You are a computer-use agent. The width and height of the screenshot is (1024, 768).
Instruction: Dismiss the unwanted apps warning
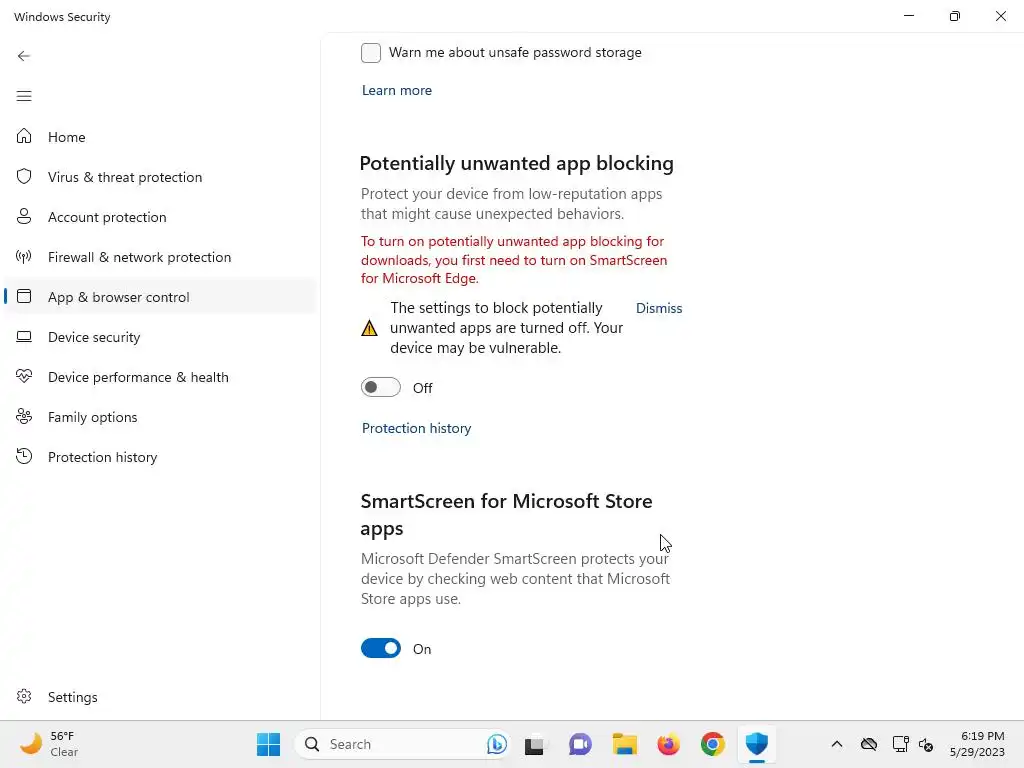[658, 308]
